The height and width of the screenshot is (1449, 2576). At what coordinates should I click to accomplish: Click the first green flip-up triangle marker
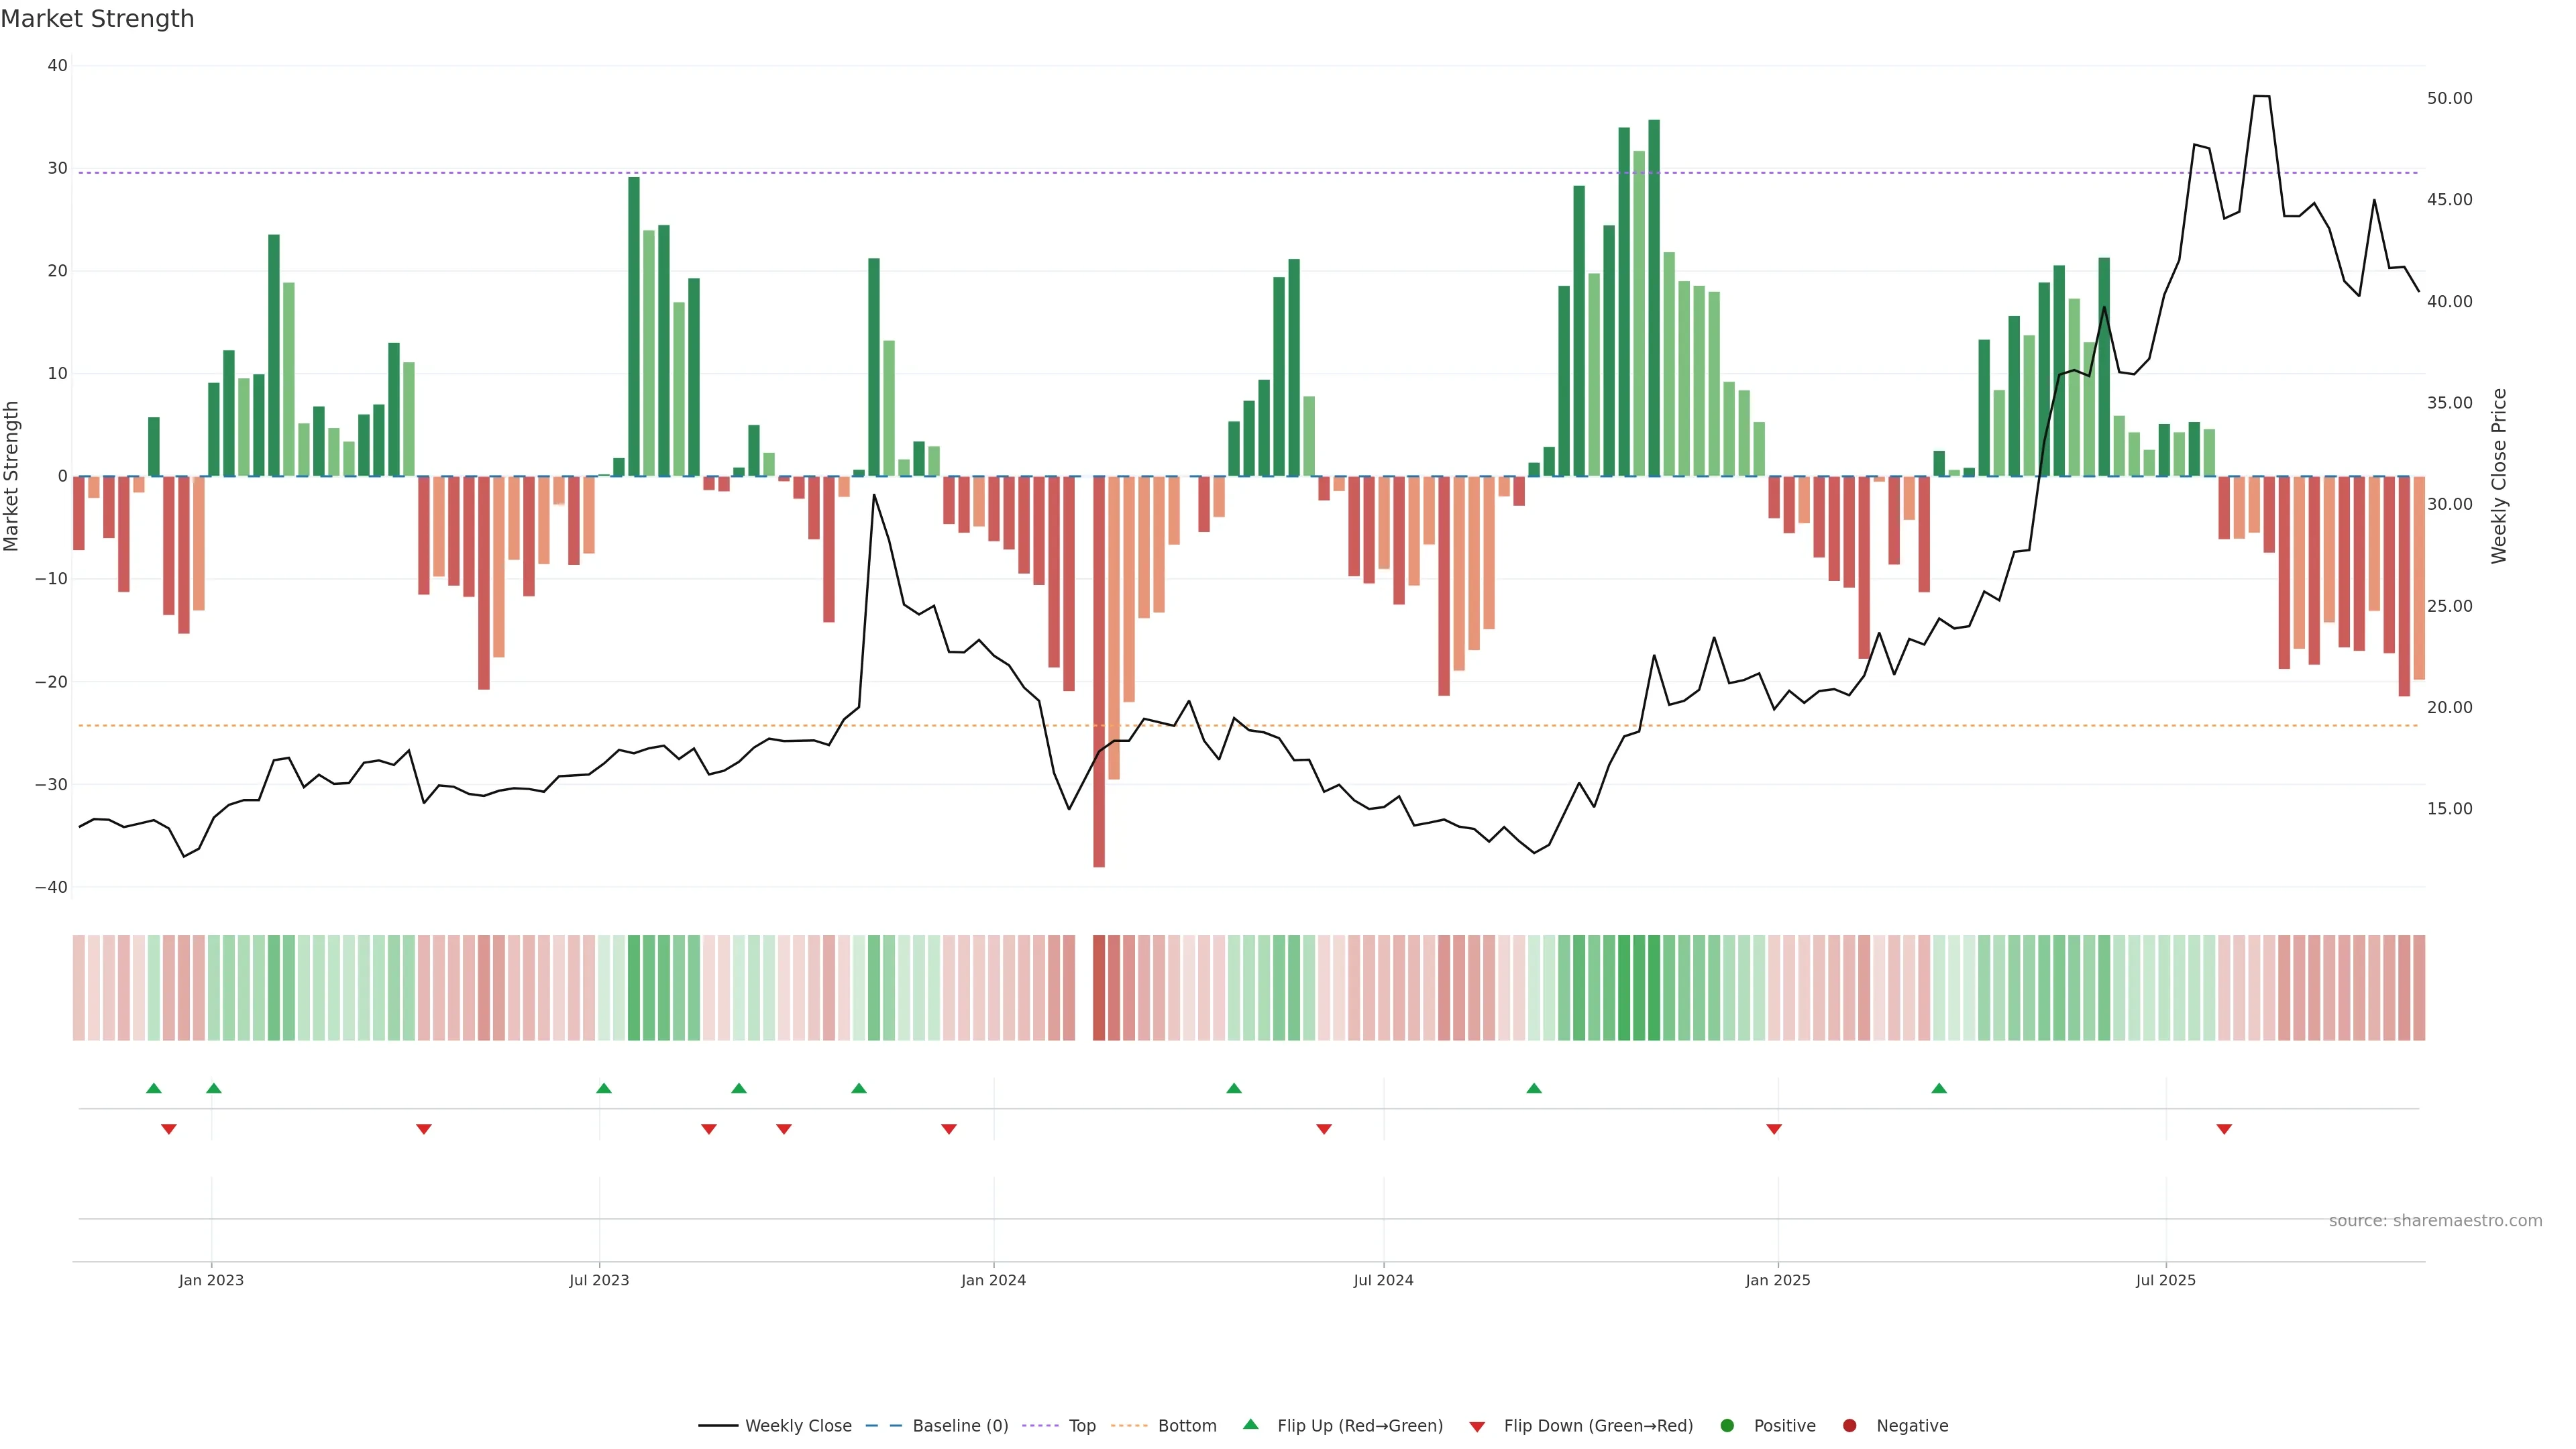[153, 1088]
